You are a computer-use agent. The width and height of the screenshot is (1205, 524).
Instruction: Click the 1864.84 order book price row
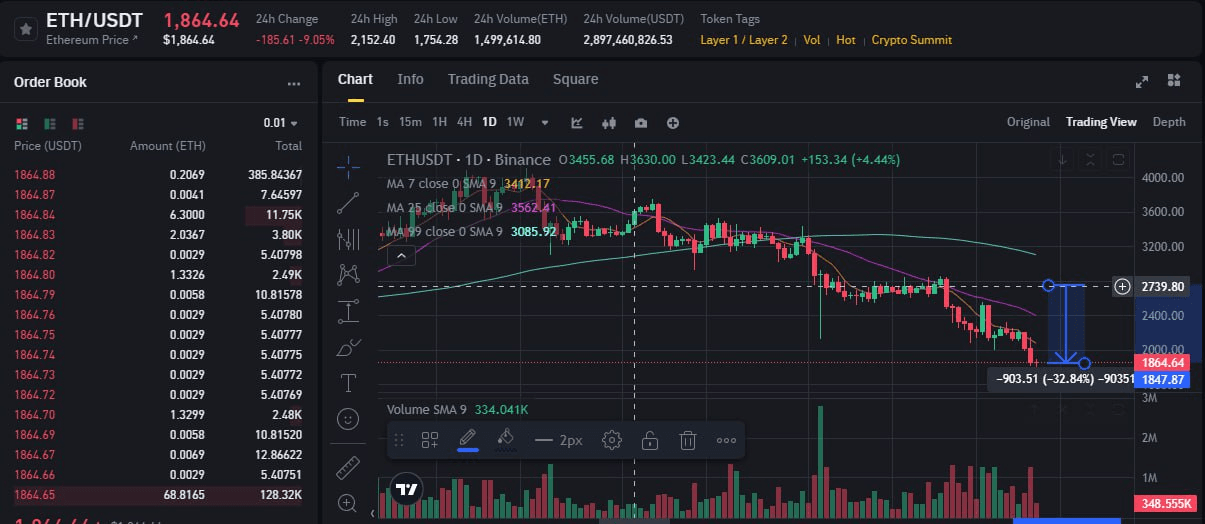coord(158,215)
